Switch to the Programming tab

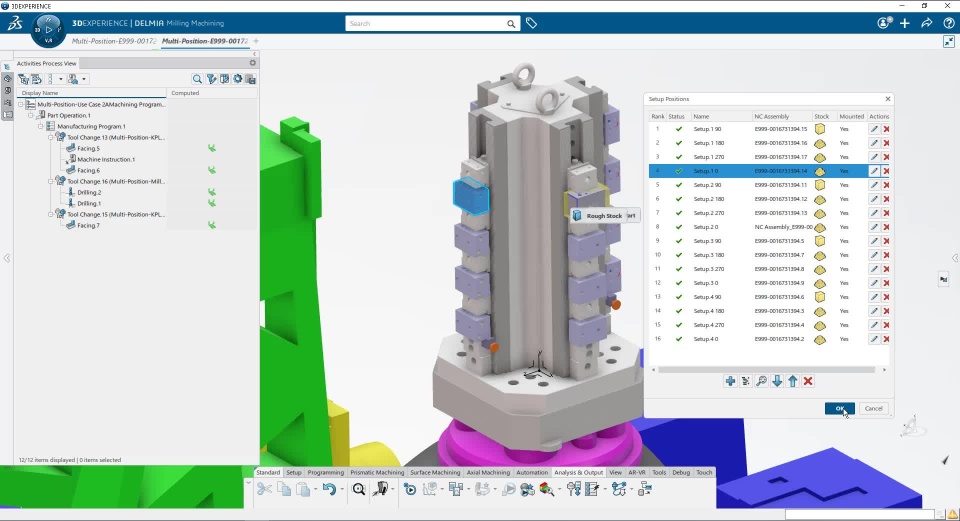[326, 473]
